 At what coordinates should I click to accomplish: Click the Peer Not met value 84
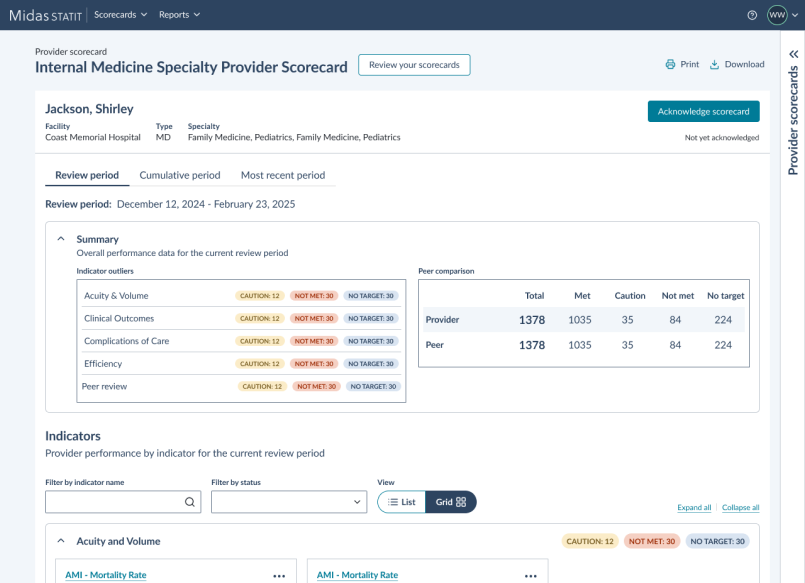675,345
